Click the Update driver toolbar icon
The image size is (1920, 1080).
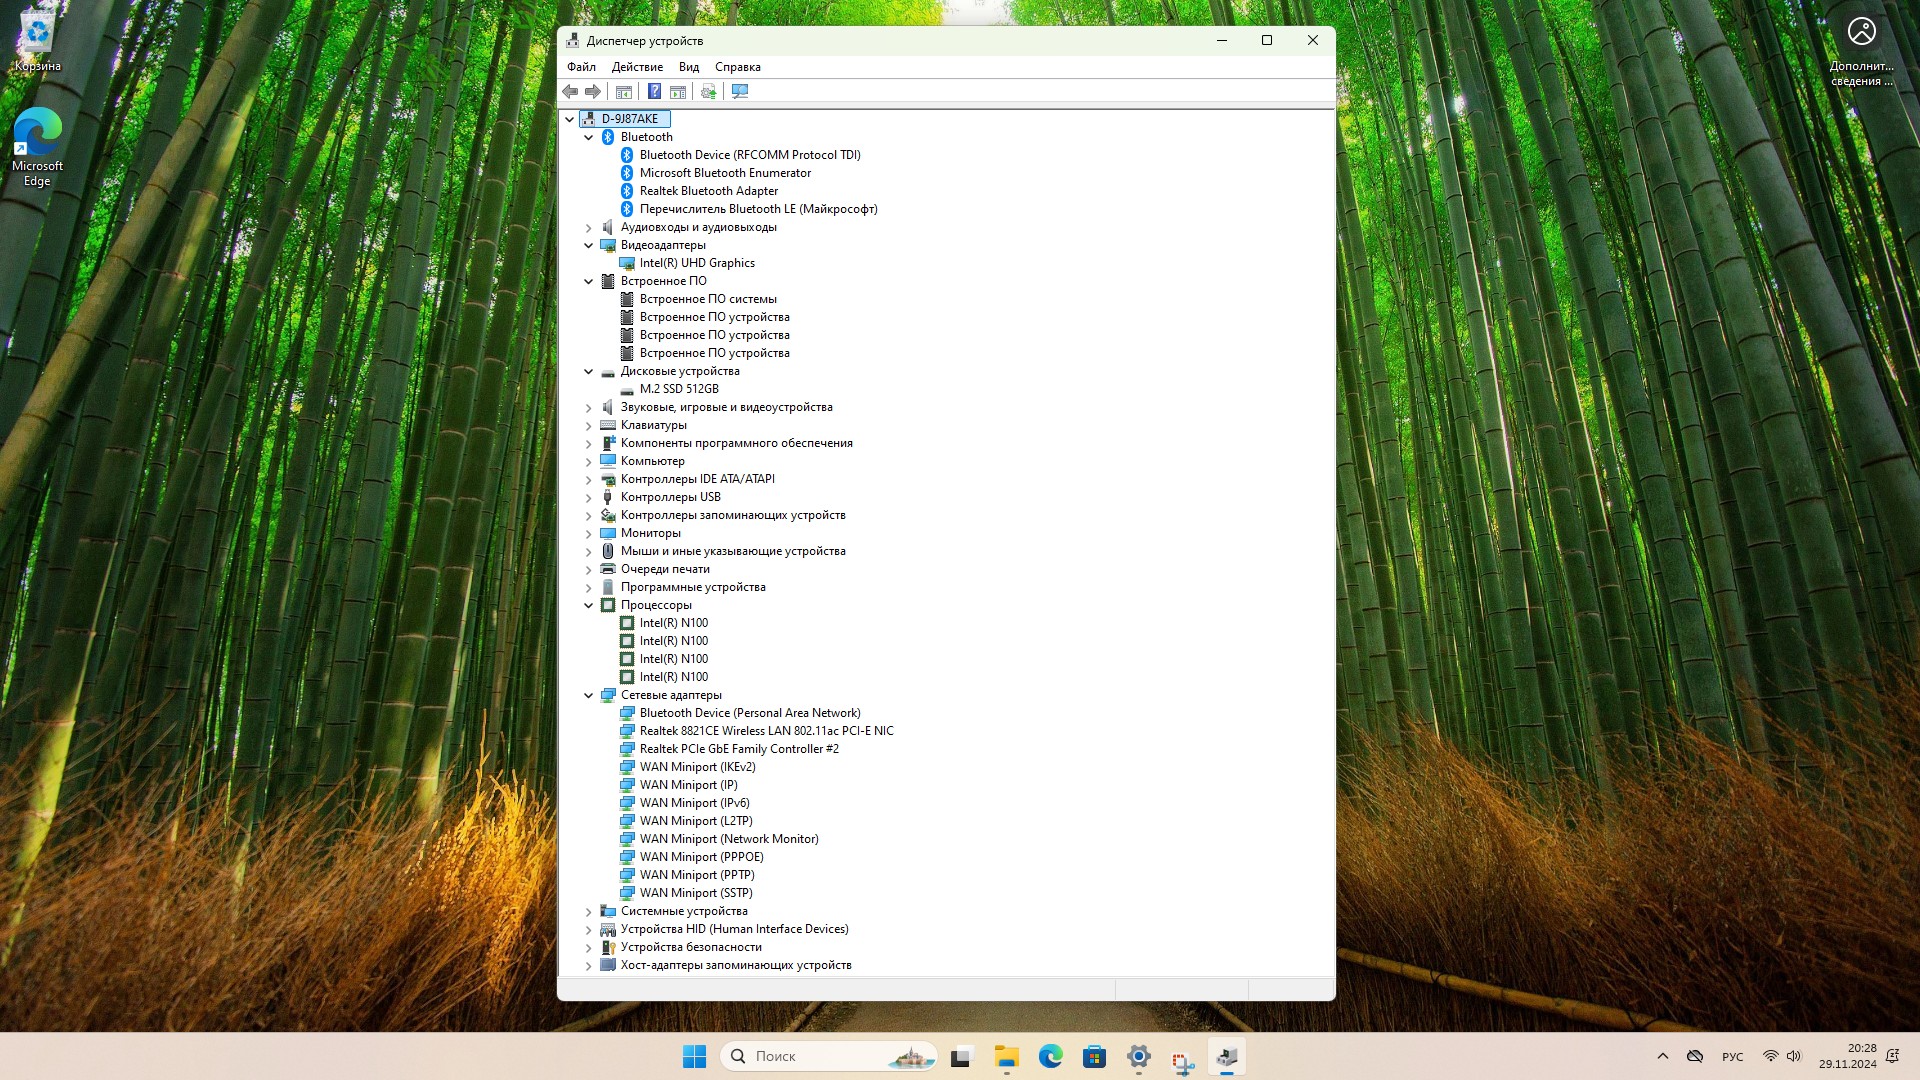[x=708, y=92]
